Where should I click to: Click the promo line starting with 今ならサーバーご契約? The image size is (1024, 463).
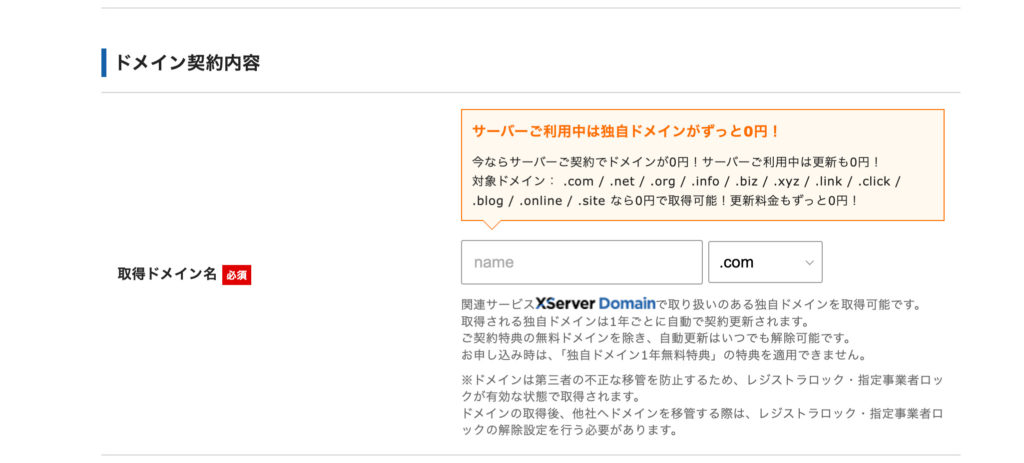tap(675, 161)
